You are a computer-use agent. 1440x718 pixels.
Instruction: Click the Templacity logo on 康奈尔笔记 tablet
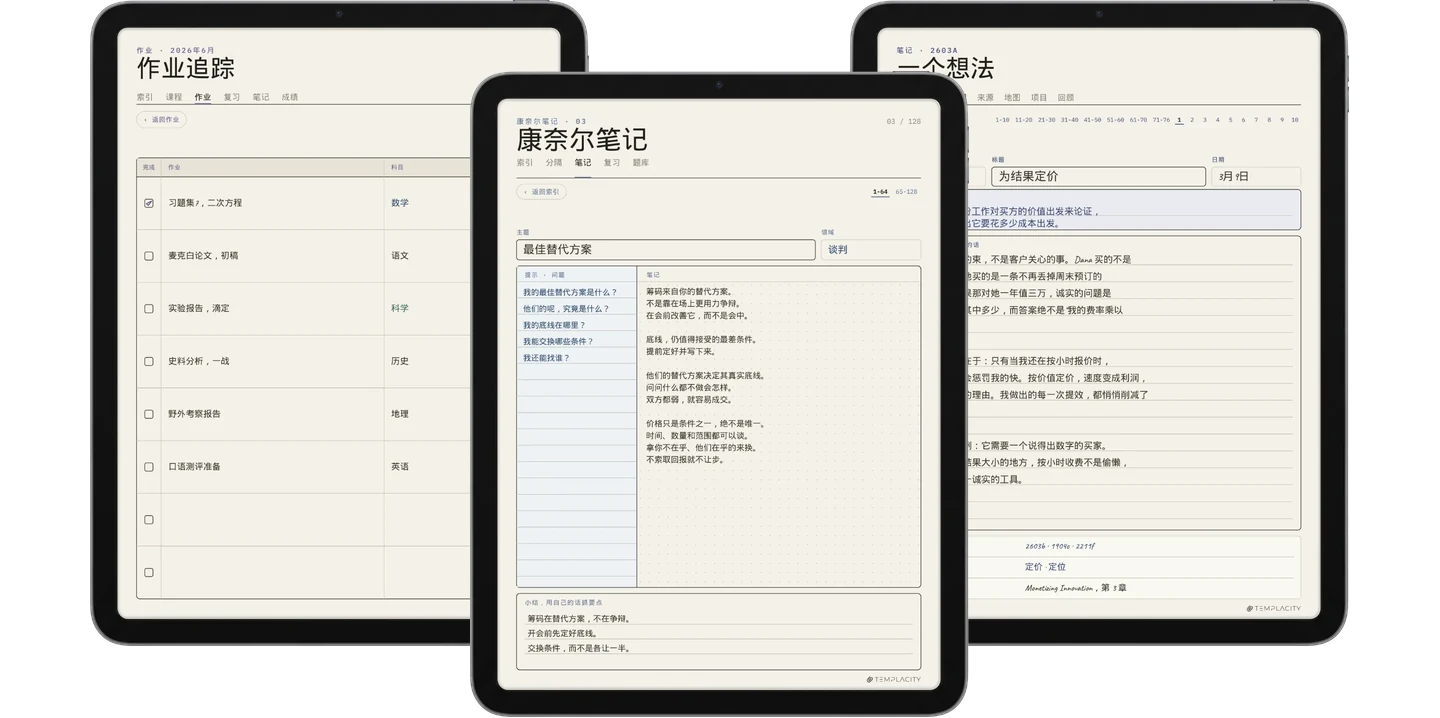point(894,680)
